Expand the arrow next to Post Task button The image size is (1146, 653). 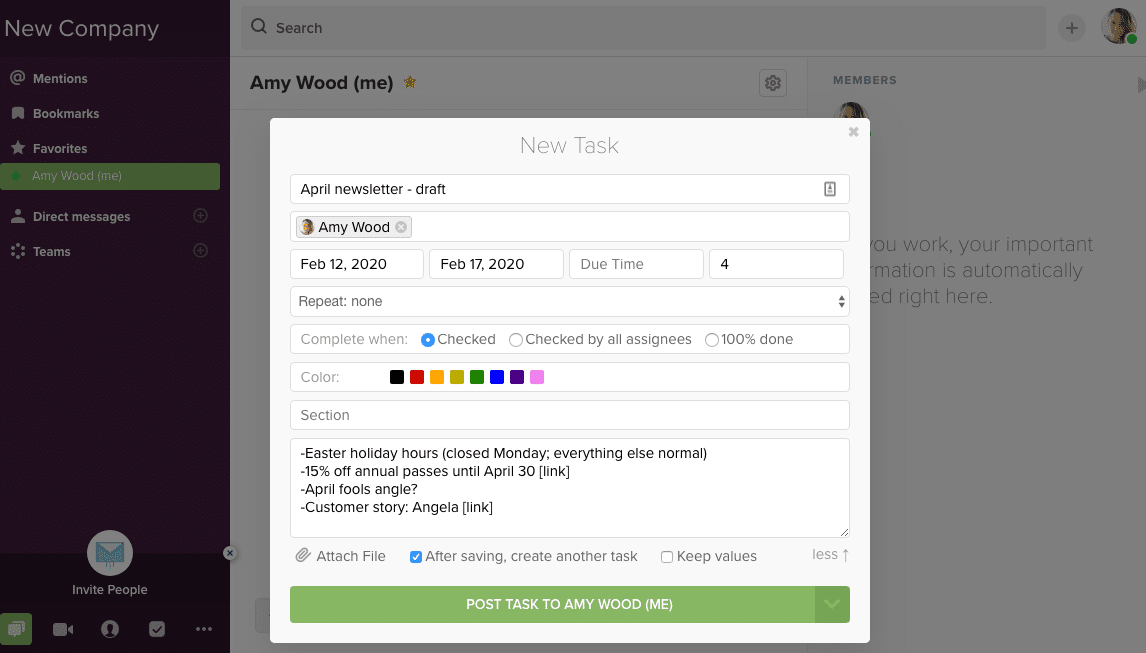pos(833,604)
